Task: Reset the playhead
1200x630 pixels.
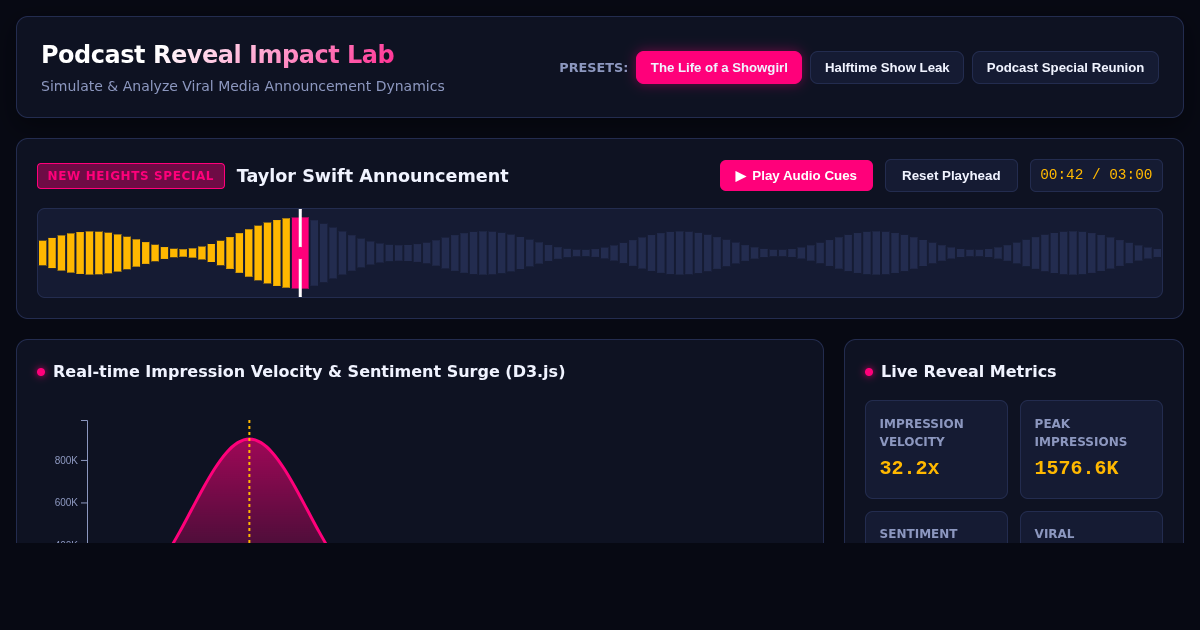Action: click(x=951, y=175)
